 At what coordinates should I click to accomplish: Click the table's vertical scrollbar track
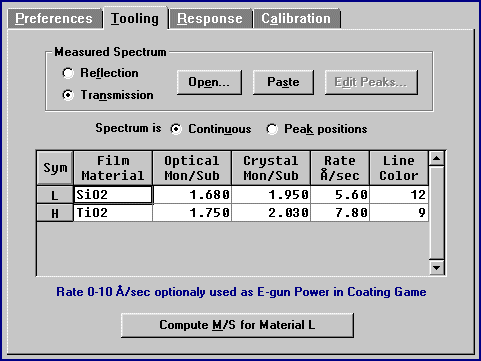(436, 213)
